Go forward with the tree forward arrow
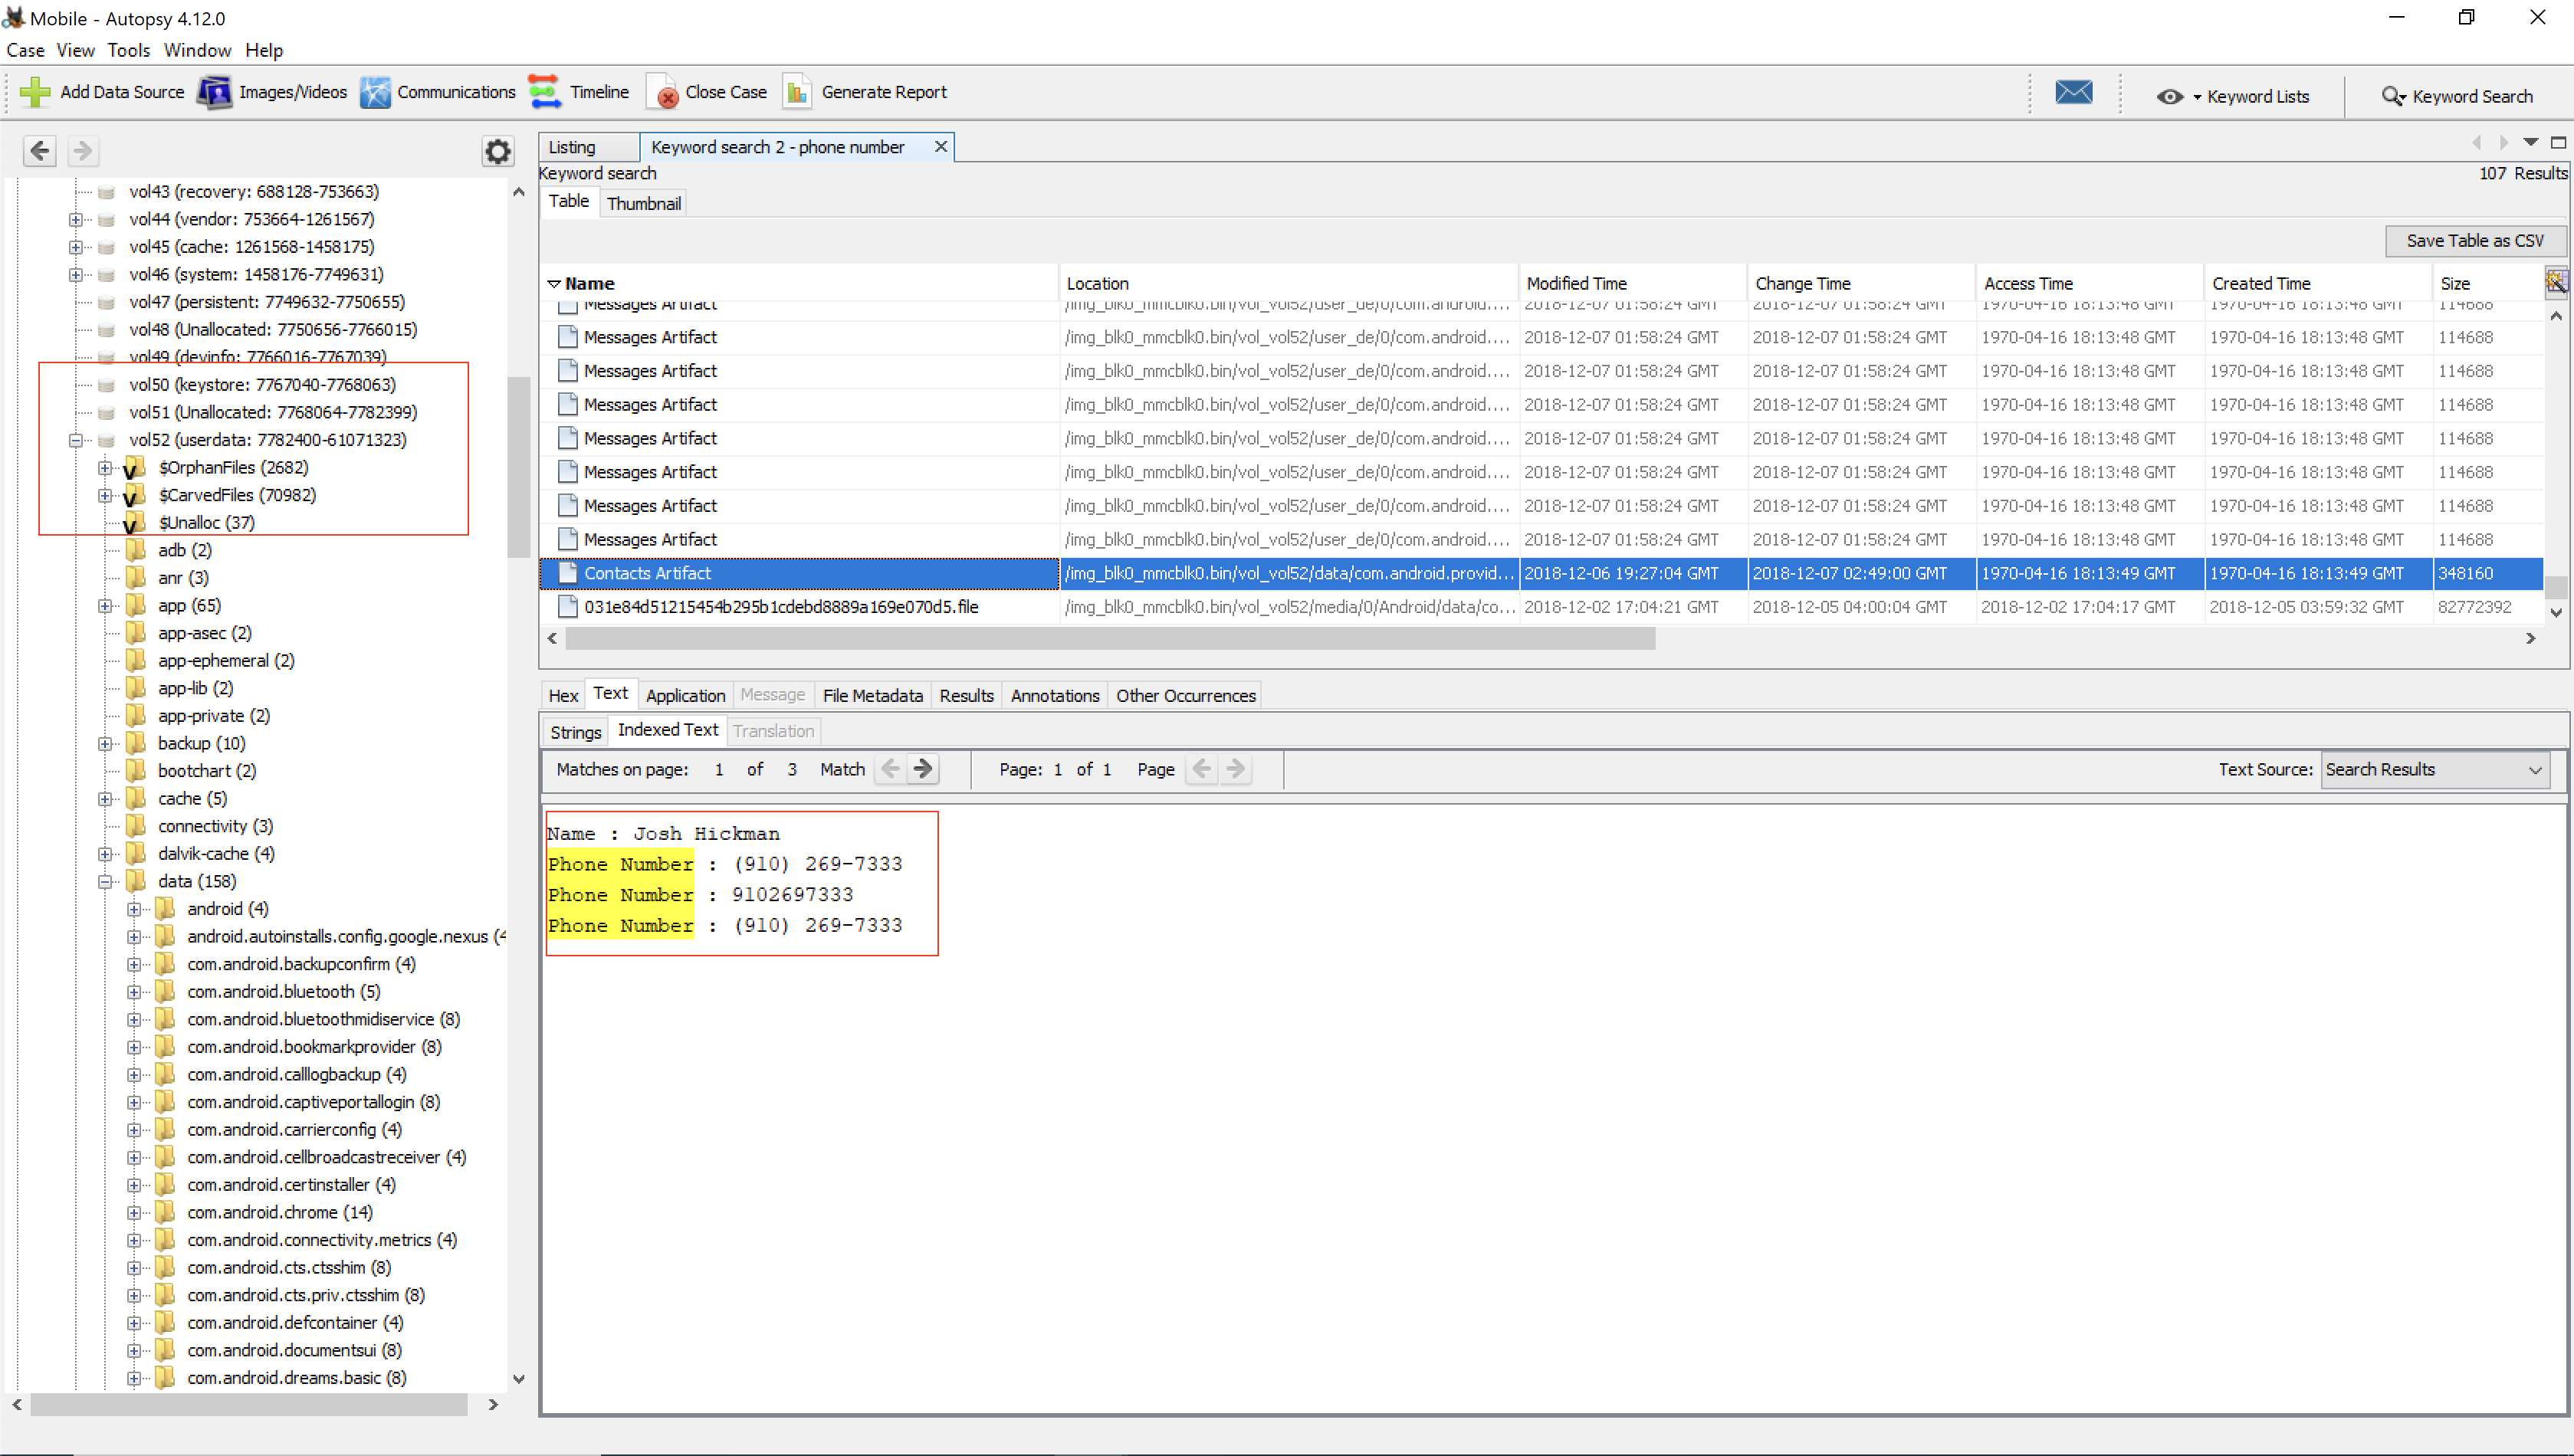Image resolution: width=2574 pixels, height=1456 pixels. (83, 151)
